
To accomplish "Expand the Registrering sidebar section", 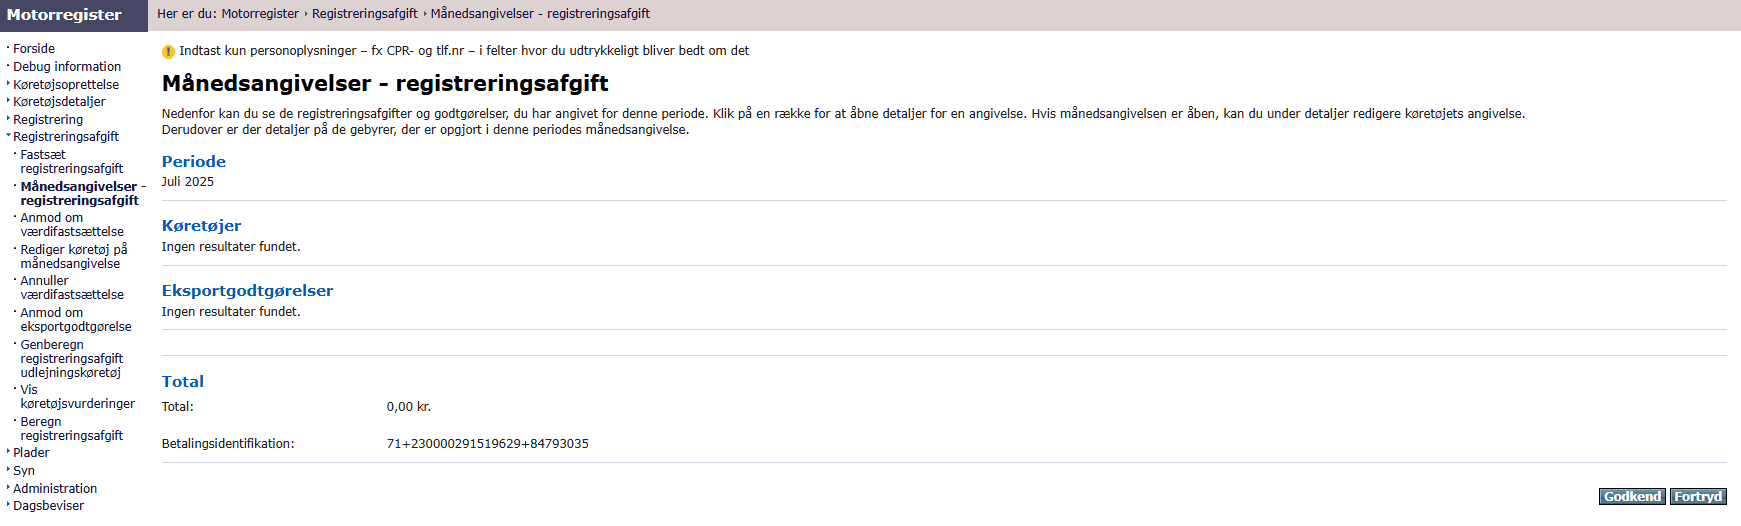I will point(48,120).
